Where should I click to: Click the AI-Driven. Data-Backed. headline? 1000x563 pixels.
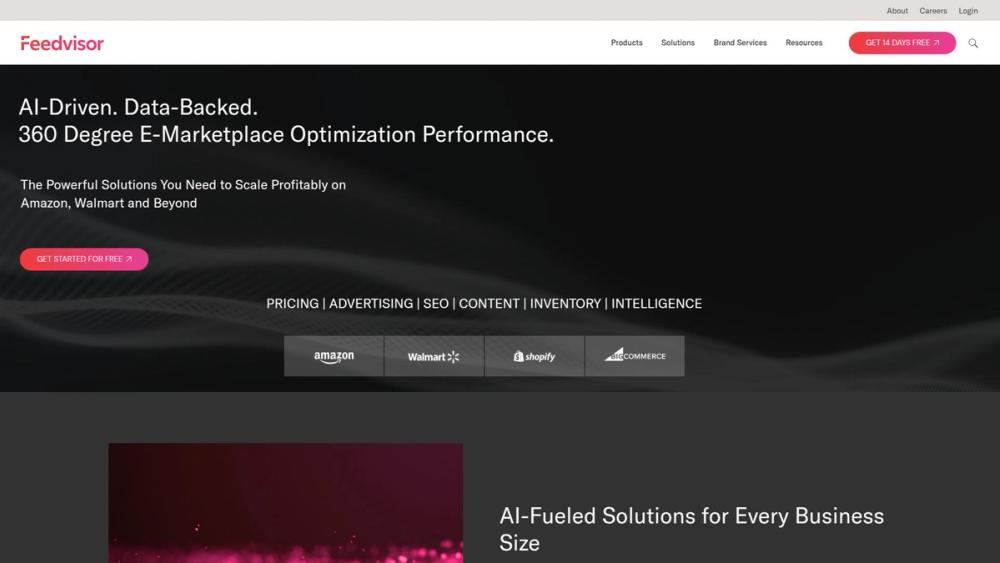click(138, 107)
